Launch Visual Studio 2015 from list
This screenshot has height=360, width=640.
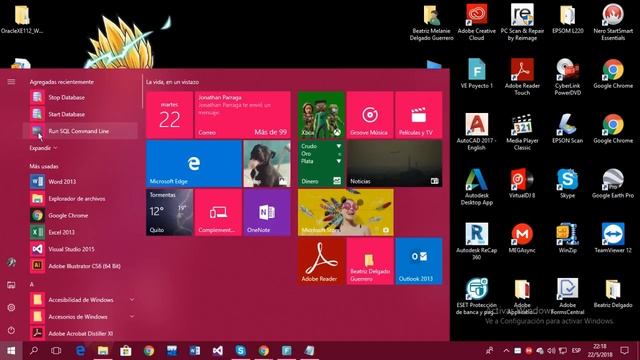point(80,249)
